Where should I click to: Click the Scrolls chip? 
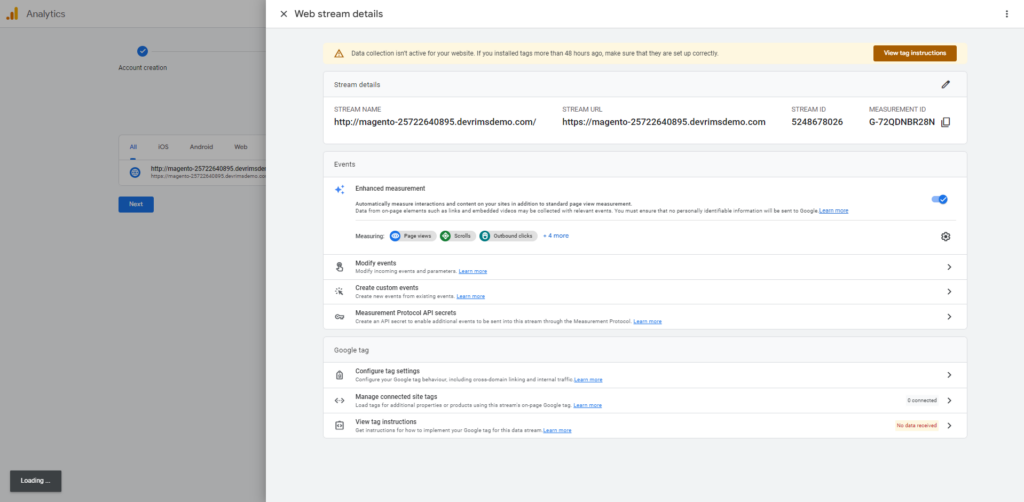point(456,236)
